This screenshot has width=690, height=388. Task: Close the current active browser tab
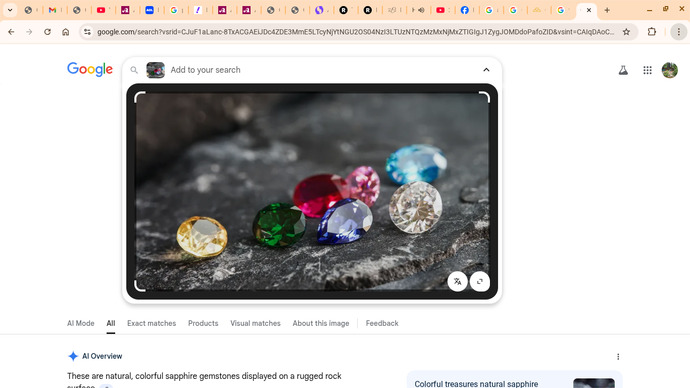pyautogui.click(x=589, y=10)
